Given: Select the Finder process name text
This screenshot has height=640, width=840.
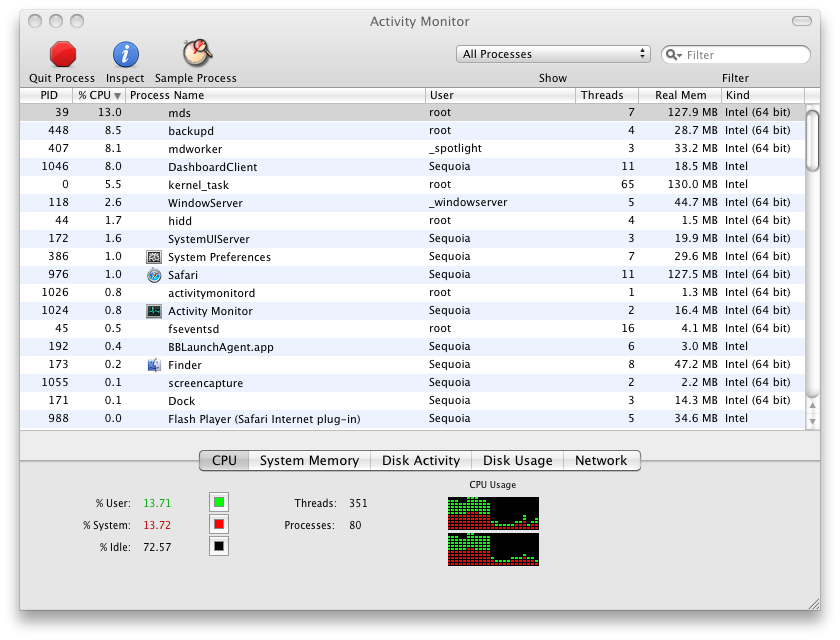Looking at the screenshot, I should pyautogui.click(x=185, y=365).
